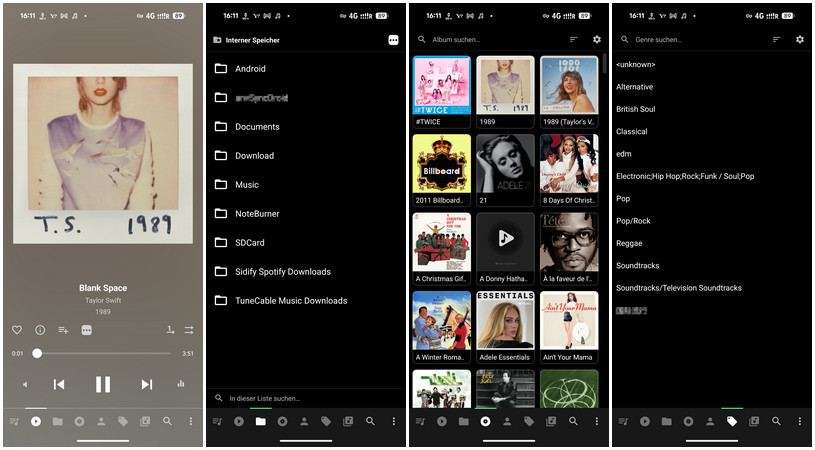Click the Interner Speicher storage header

tap(246, 40)
